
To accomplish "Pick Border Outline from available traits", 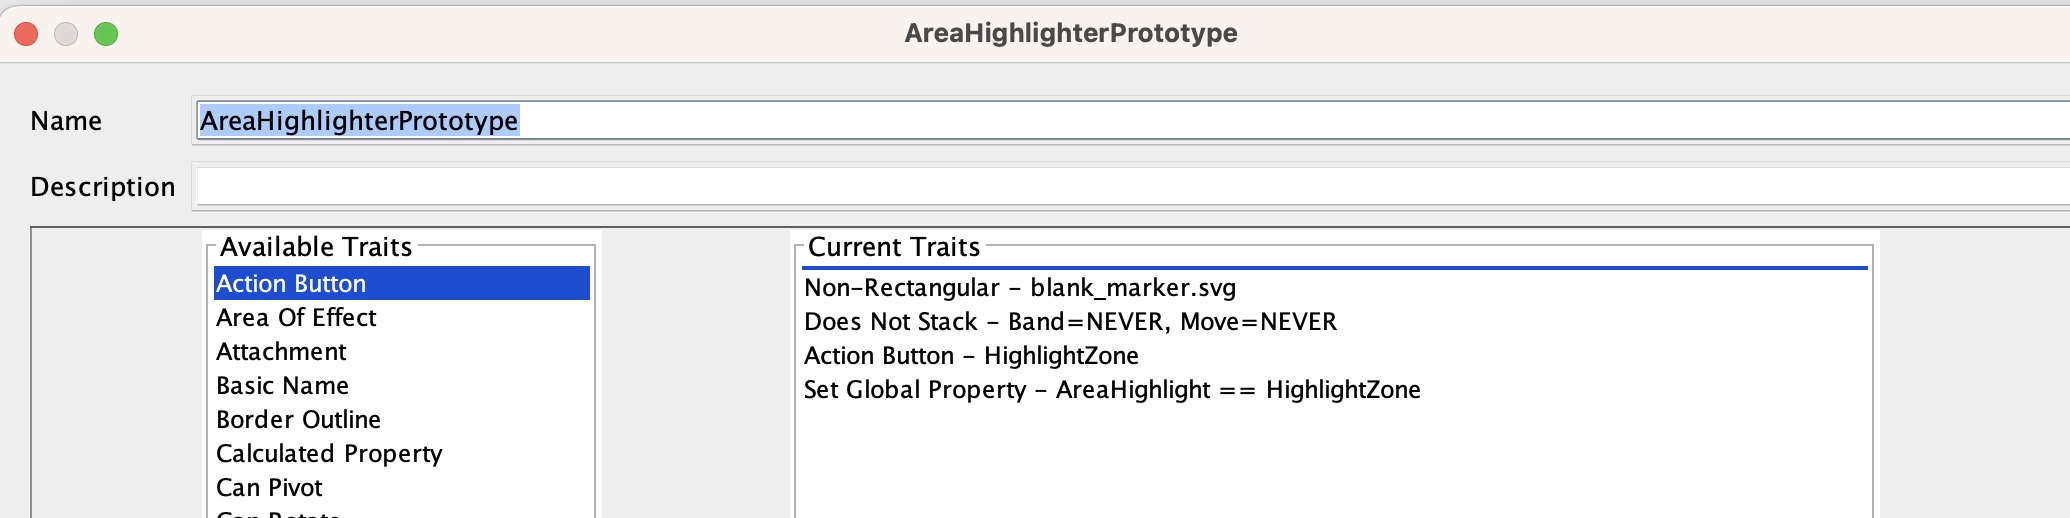I will pyautogui.click(x=401, y=419).
